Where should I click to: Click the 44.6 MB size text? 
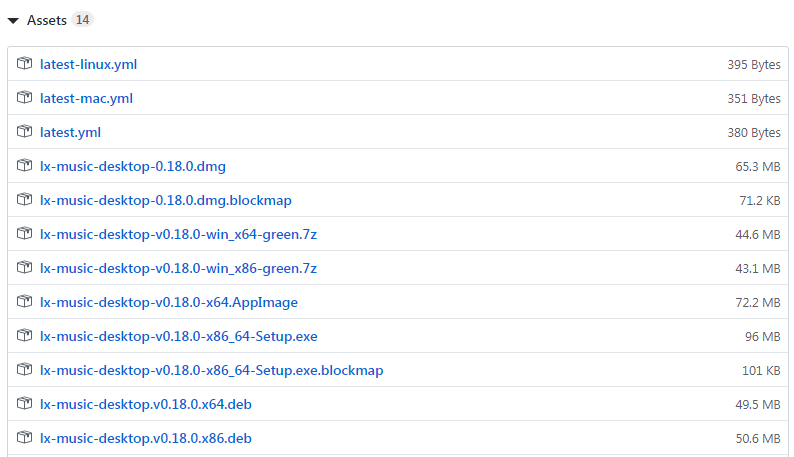click(x=758, y=235)
